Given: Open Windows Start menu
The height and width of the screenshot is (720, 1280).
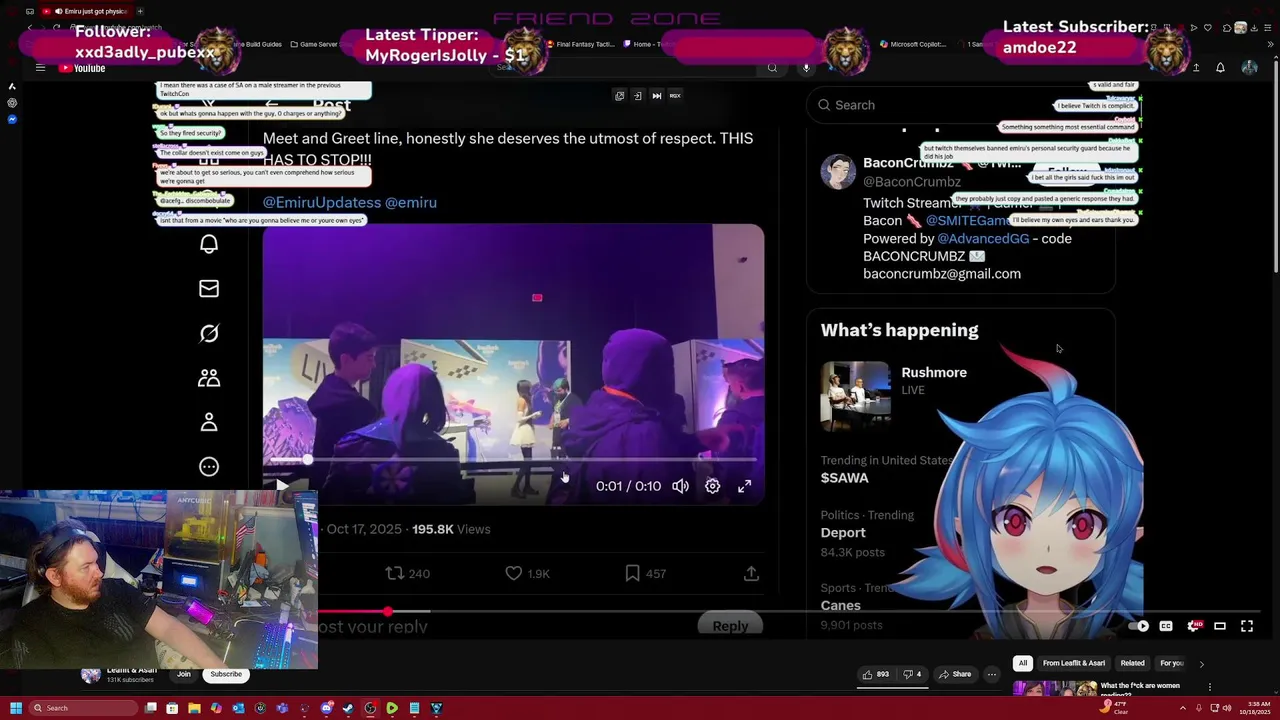Looking at the screenshot, I should [x=15, y=708].
